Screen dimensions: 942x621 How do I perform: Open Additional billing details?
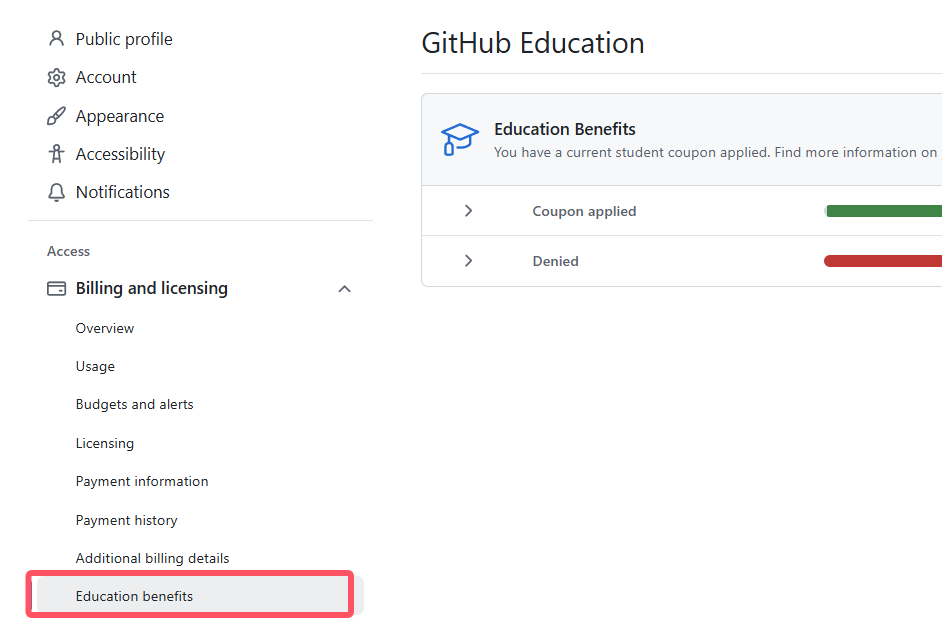click(x=153, y=558)
